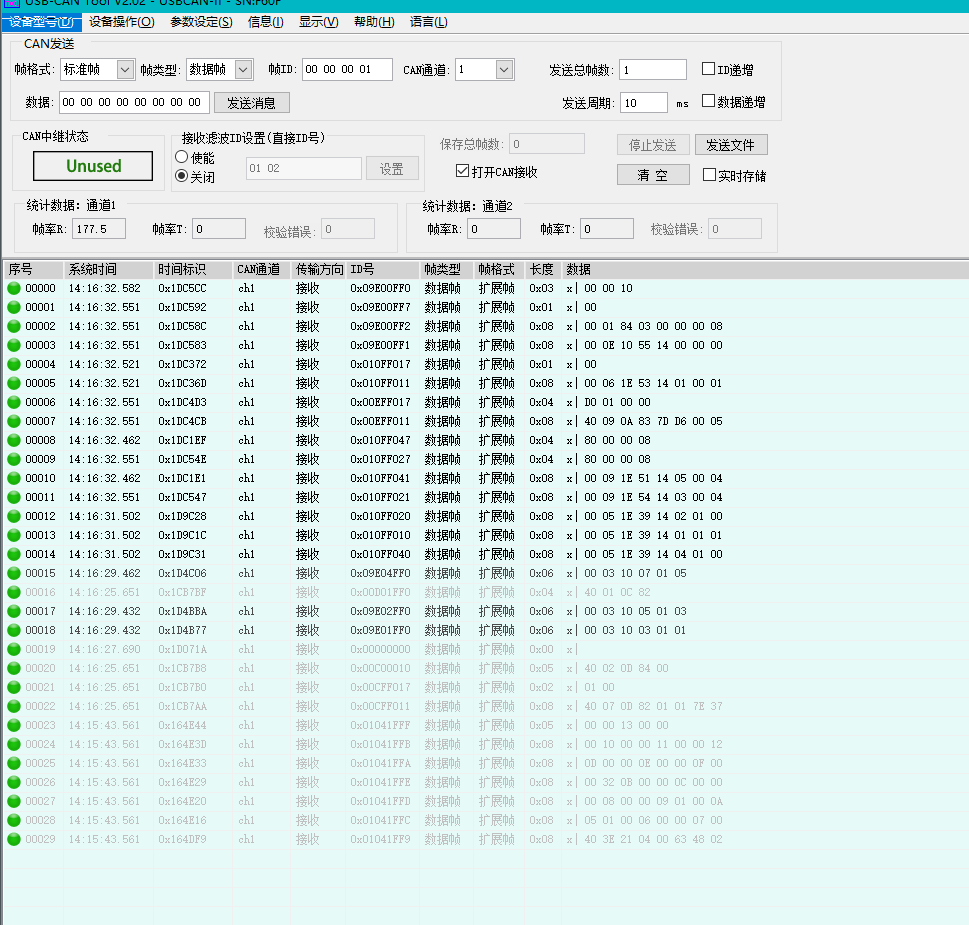Click the CAN通道 column header
Screen dimensions: 969x925
pyautogui.click(x=261, y=269)
